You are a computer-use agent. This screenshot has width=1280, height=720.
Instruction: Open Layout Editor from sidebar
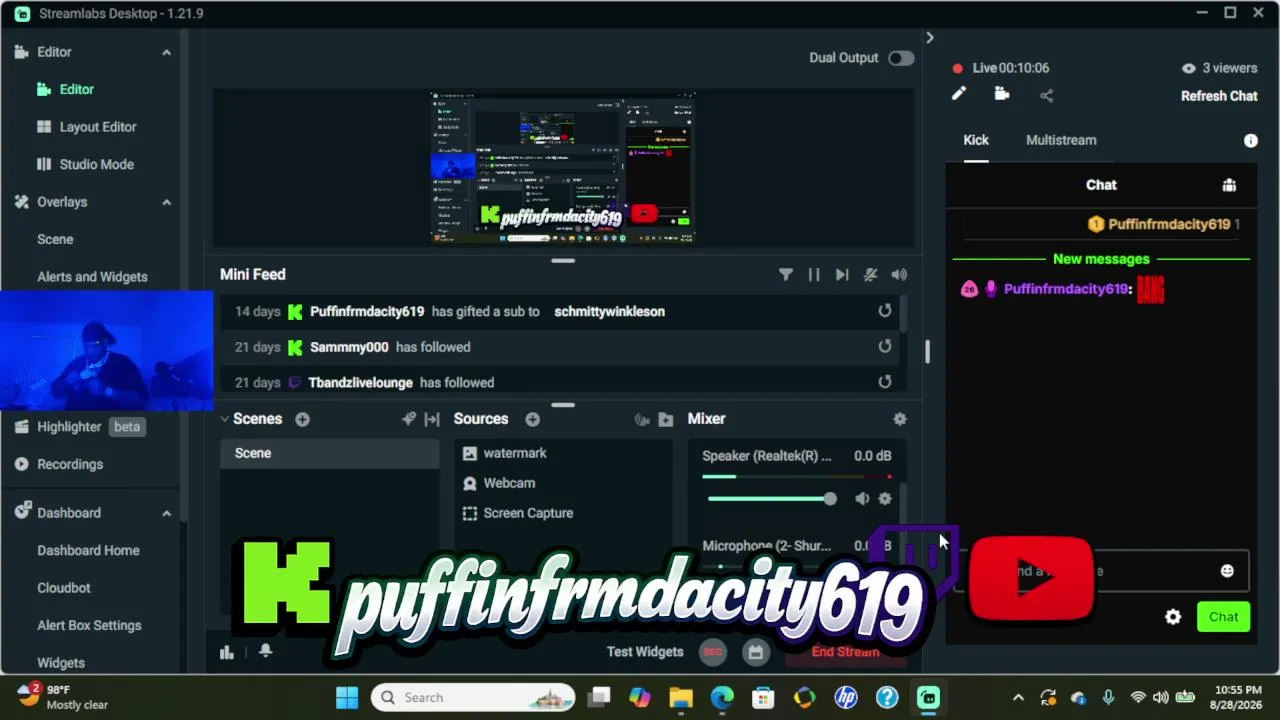tap(97, 127)
